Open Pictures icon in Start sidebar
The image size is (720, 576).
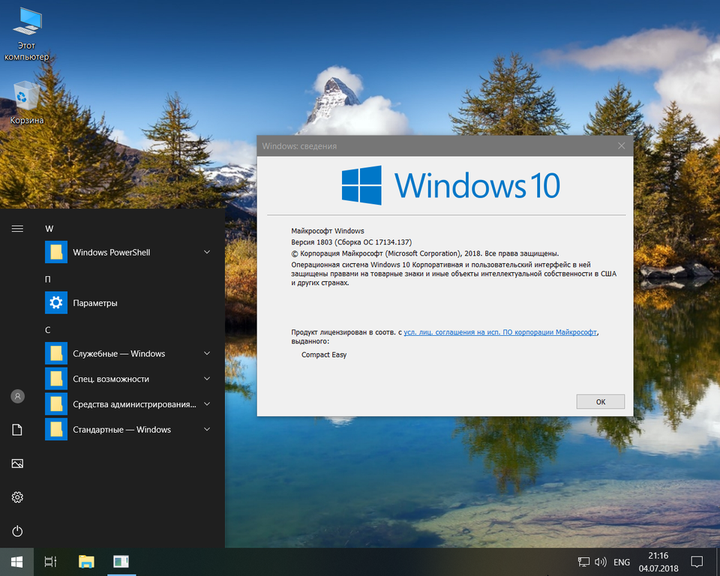coord(17,463)
